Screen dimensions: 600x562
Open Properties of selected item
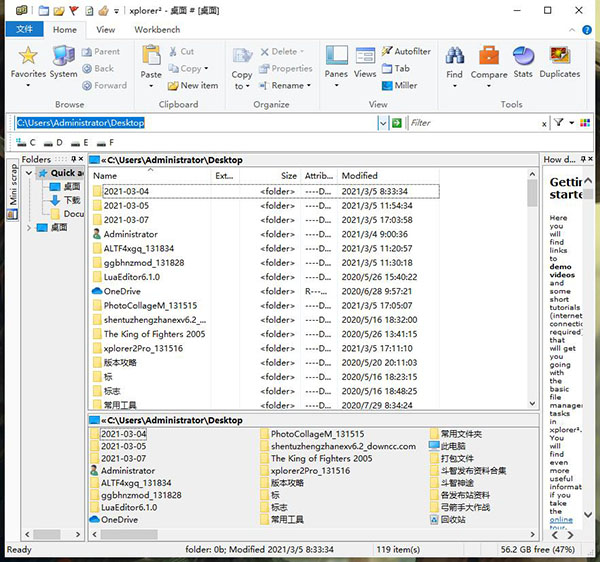pos(286,68)
